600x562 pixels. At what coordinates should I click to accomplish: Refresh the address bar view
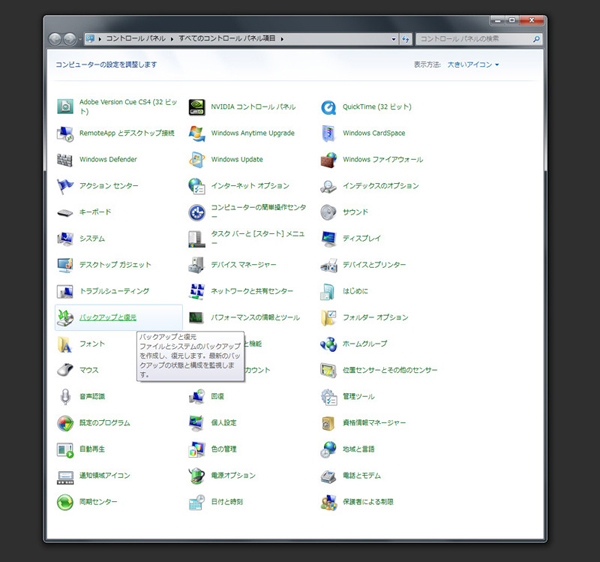(x=406, y=39)
